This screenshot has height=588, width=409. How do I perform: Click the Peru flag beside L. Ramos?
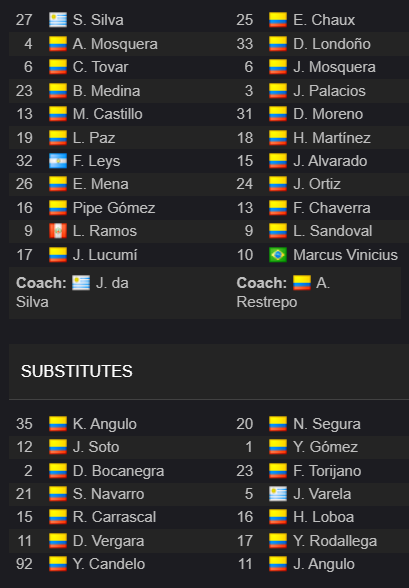(x=58, y=231)
